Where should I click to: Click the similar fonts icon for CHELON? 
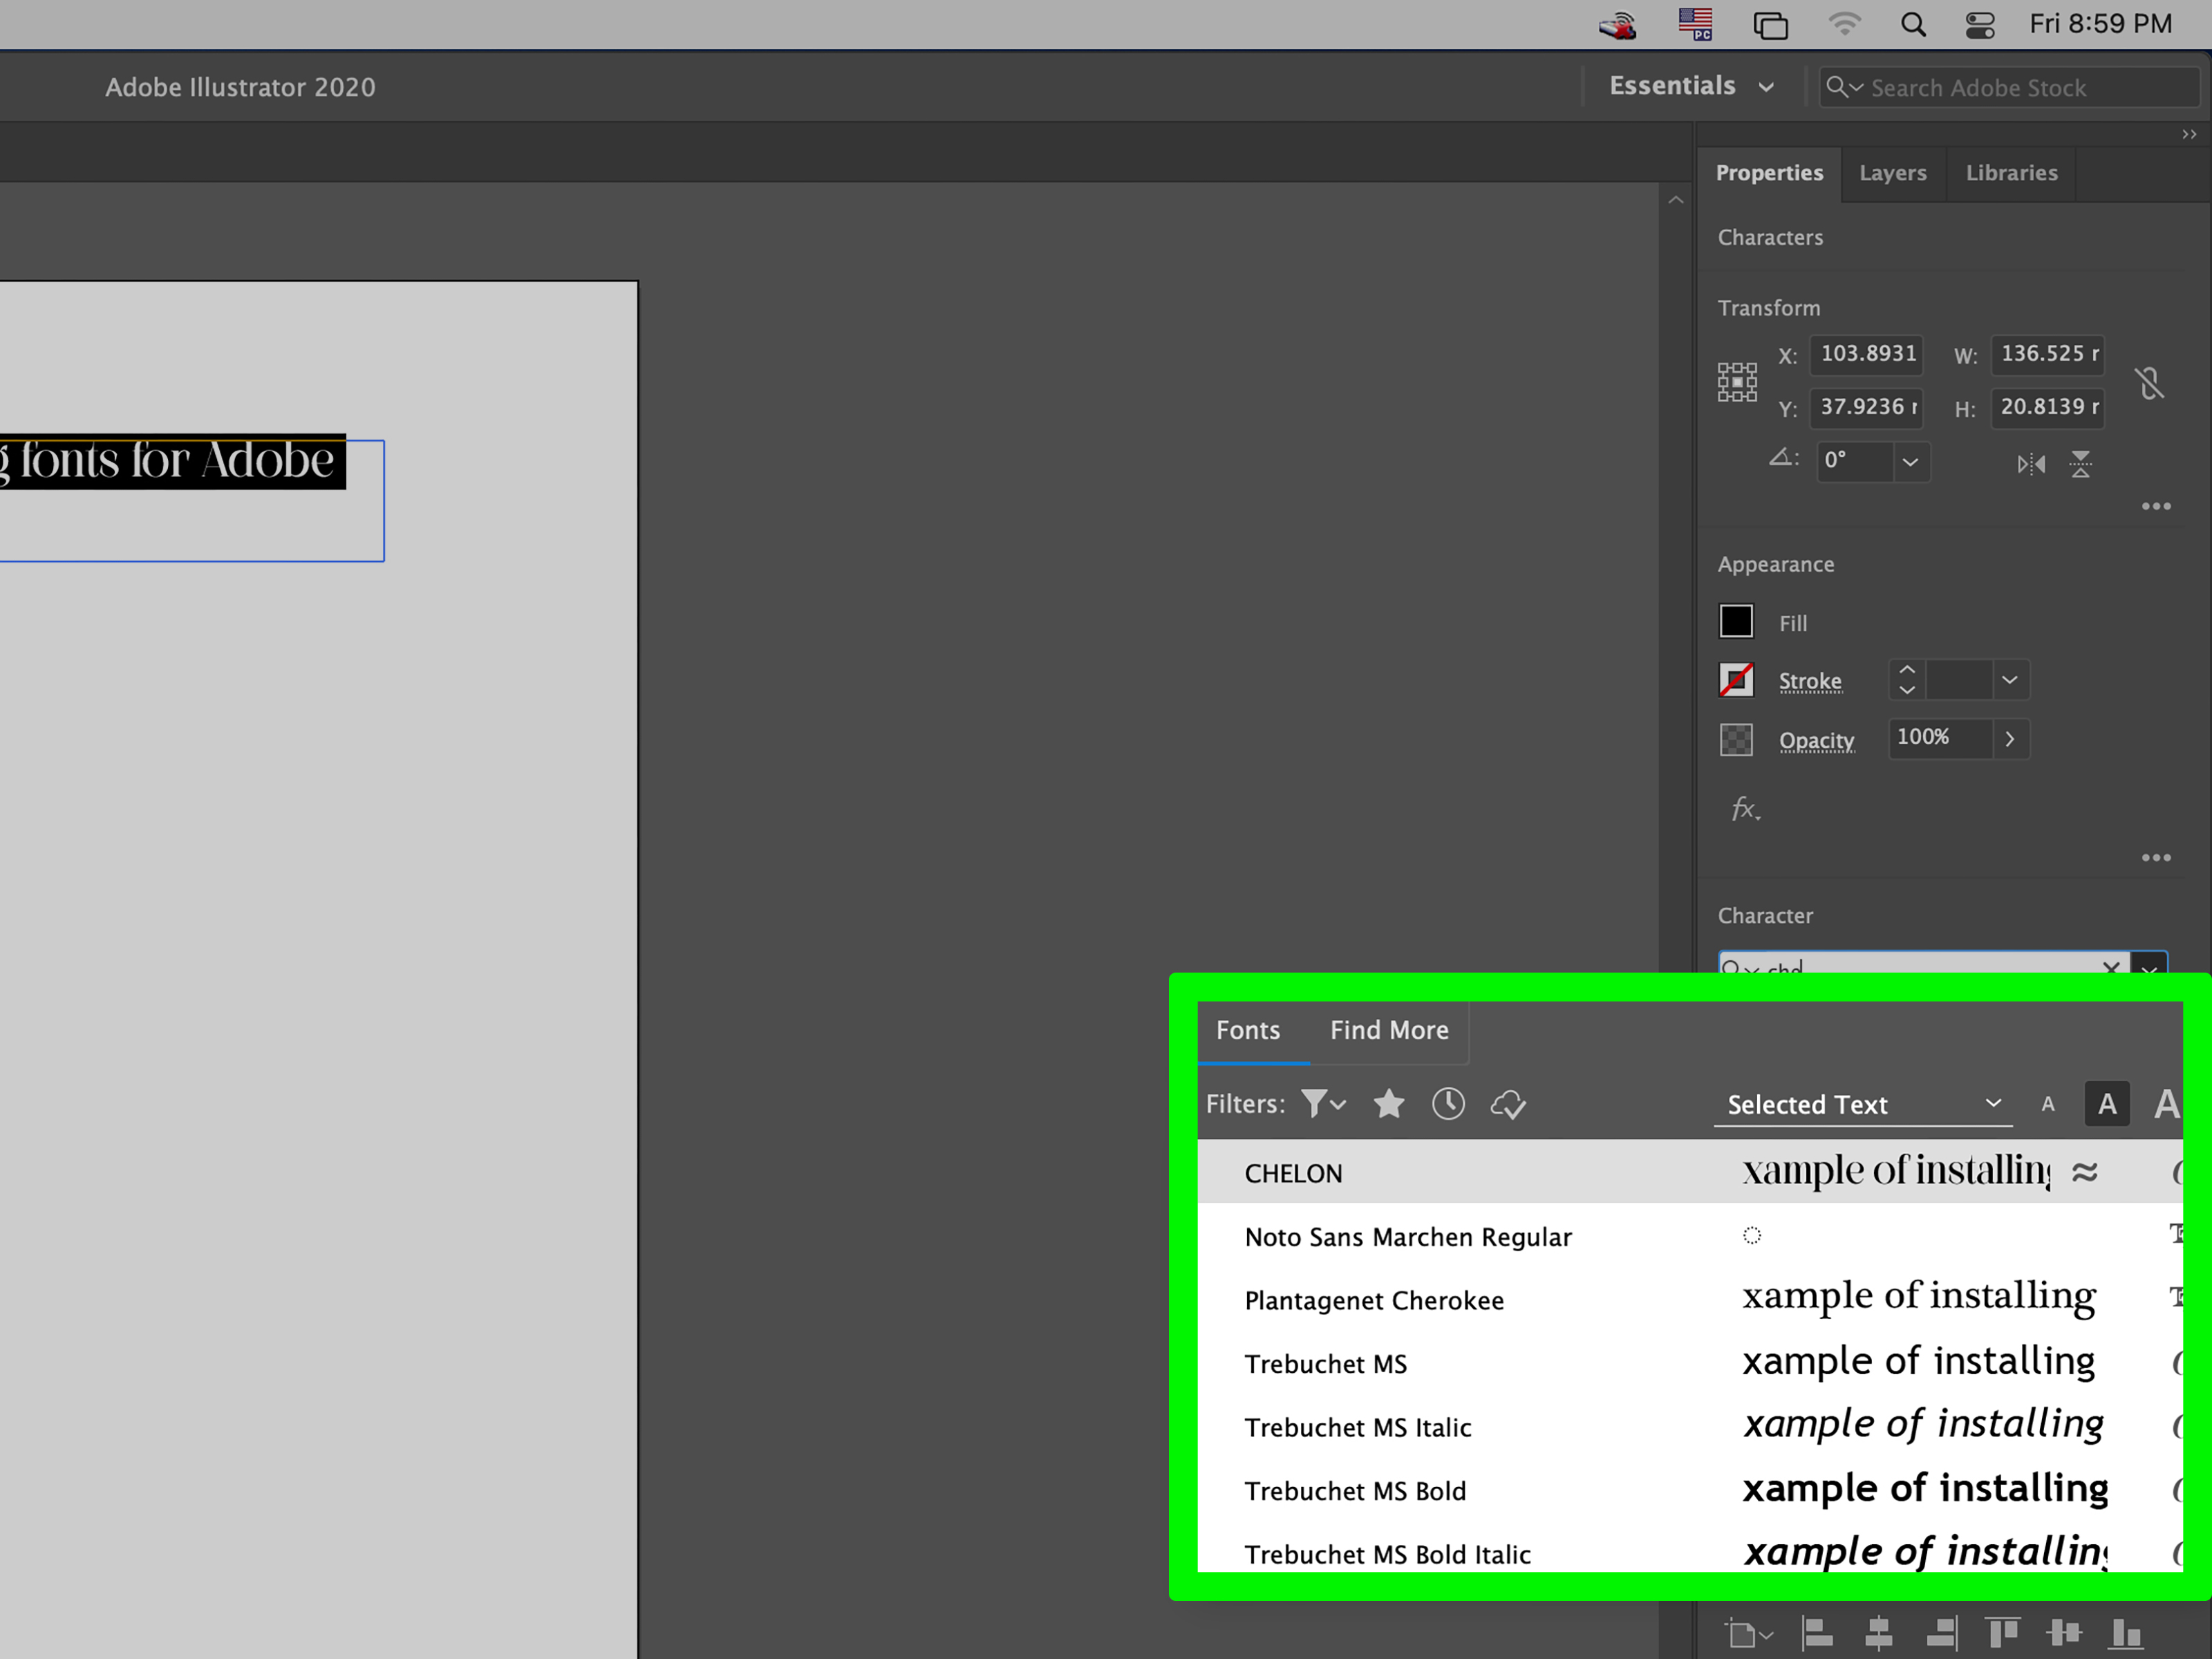pyautogui.click(x=2084, y=1172)
